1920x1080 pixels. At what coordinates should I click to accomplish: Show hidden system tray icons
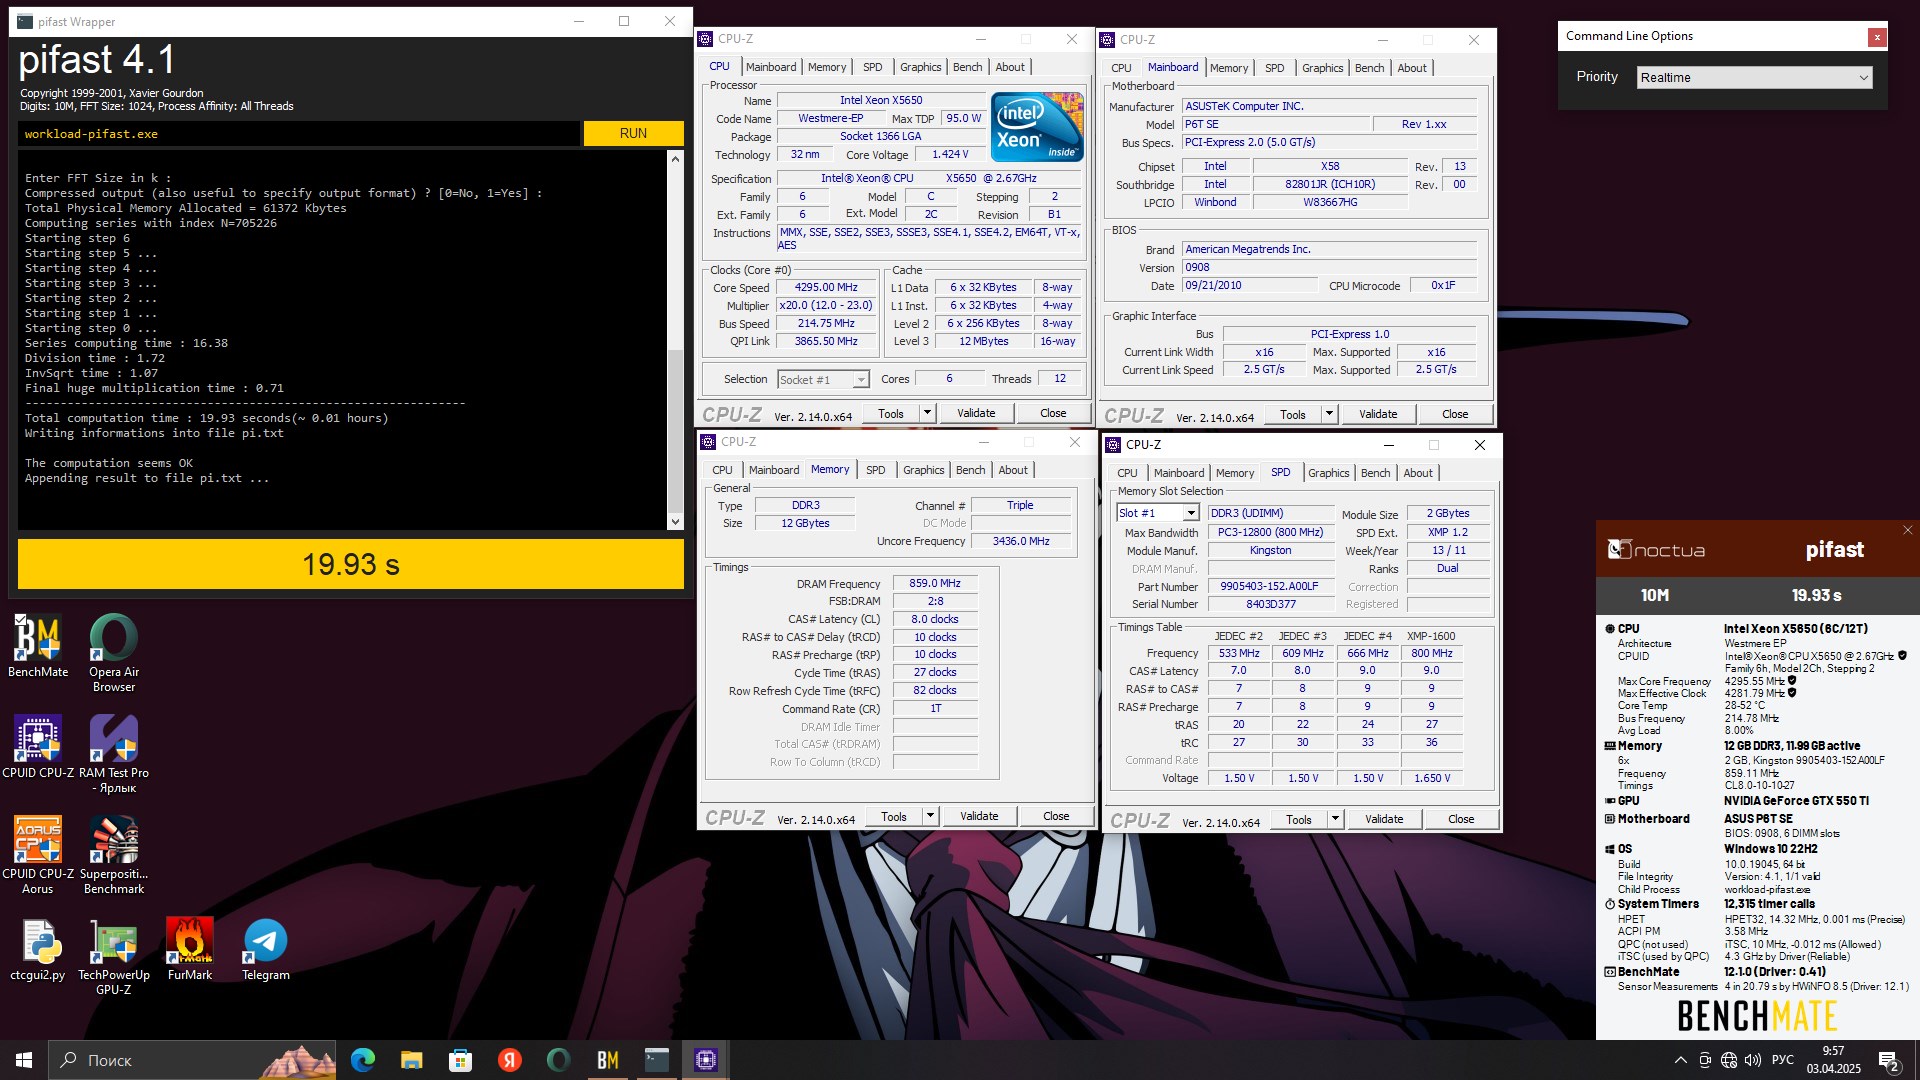point(1680,1060)
